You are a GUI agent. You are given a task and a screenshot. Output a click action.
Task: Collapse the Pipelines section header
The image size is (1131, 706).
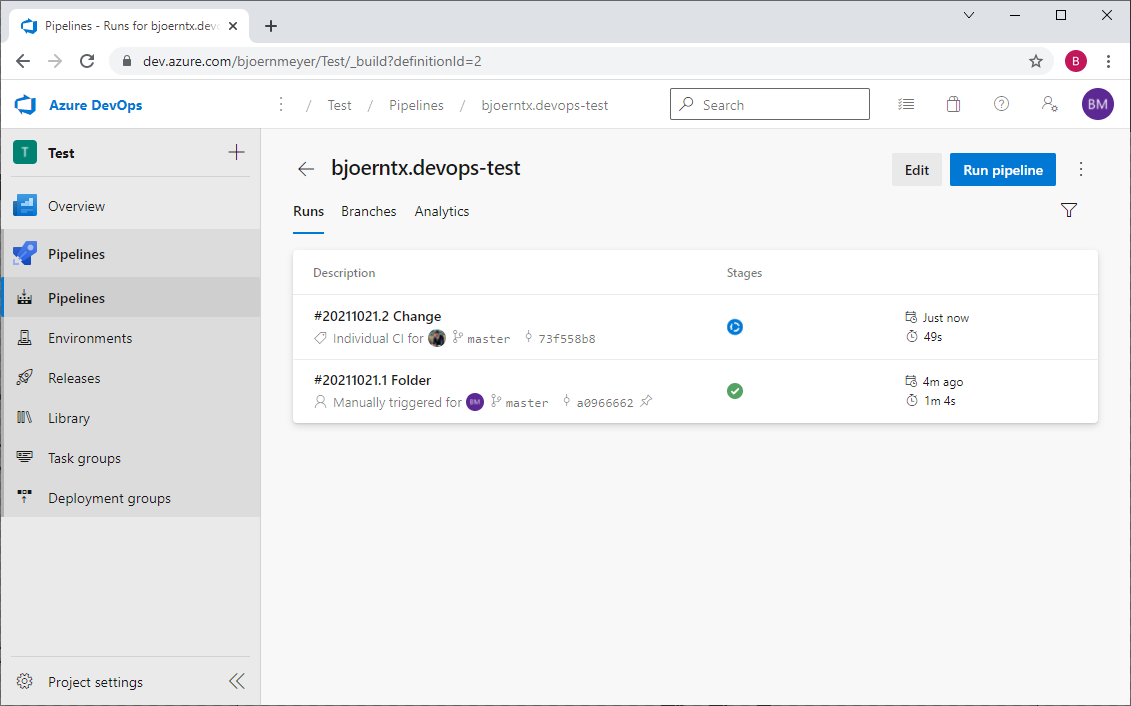pyautogui.click(x=131, y=254)
